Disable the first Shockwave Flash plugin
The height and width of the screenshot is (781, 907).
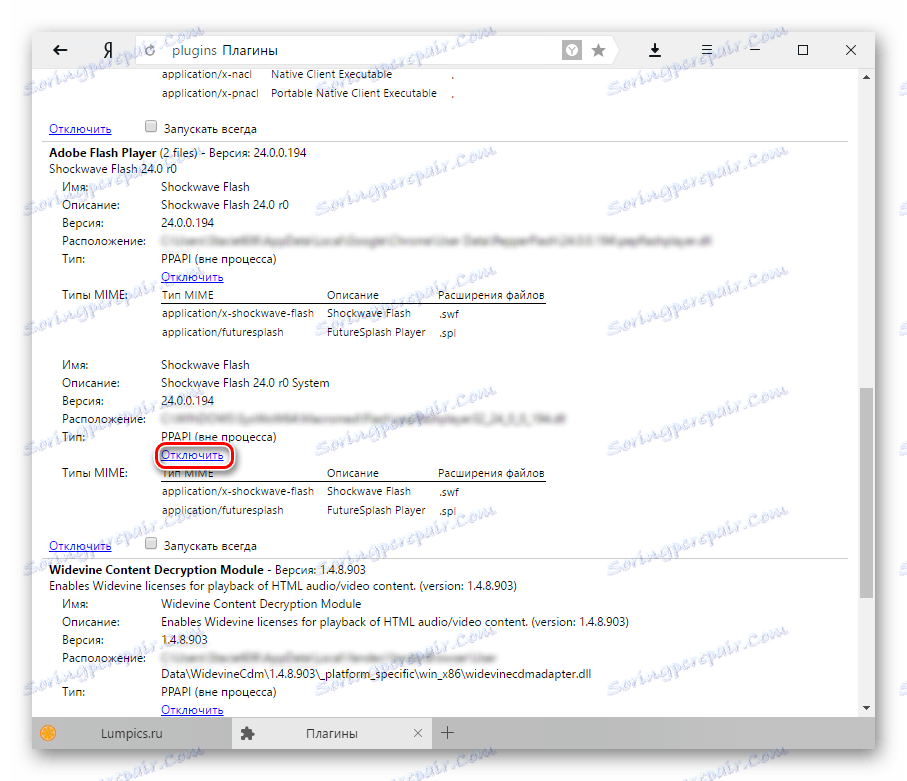194,277
